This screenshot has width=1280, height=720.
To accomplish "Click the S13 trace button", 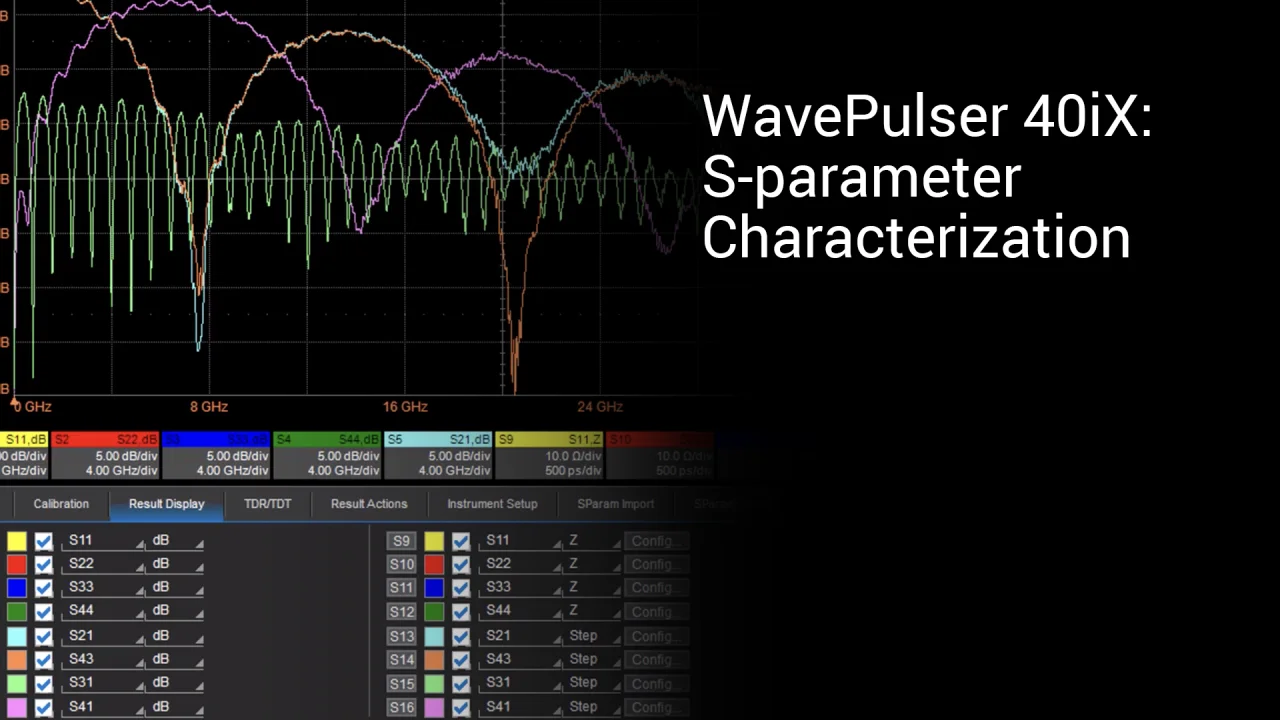I will 401,636.
